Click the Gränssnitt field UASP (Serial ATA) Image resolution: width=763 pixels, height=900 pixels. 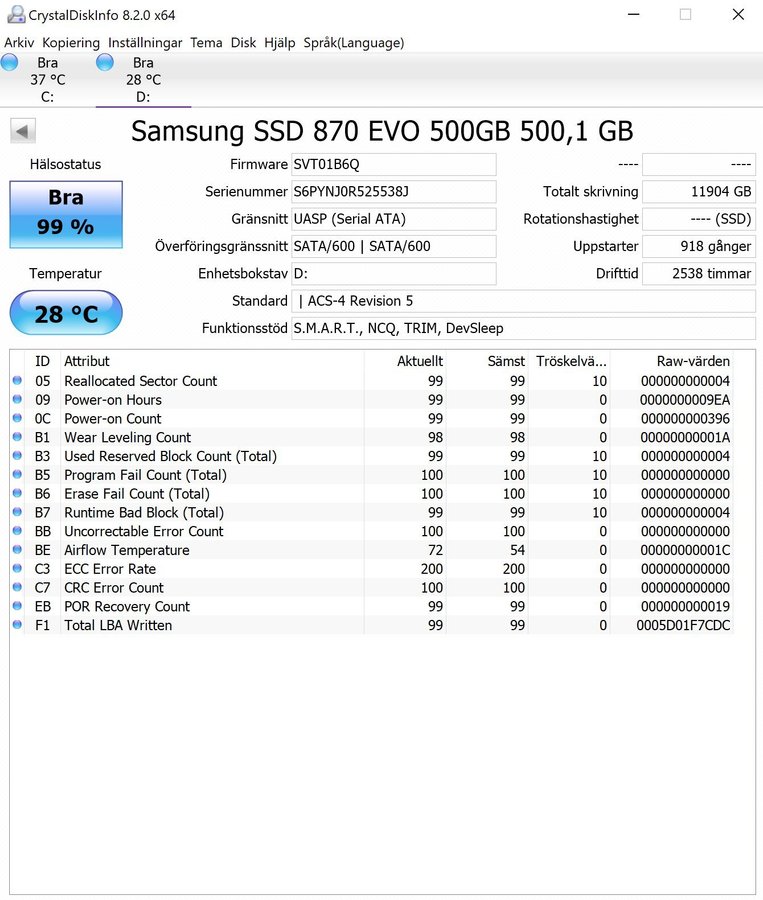pos(394,219)
